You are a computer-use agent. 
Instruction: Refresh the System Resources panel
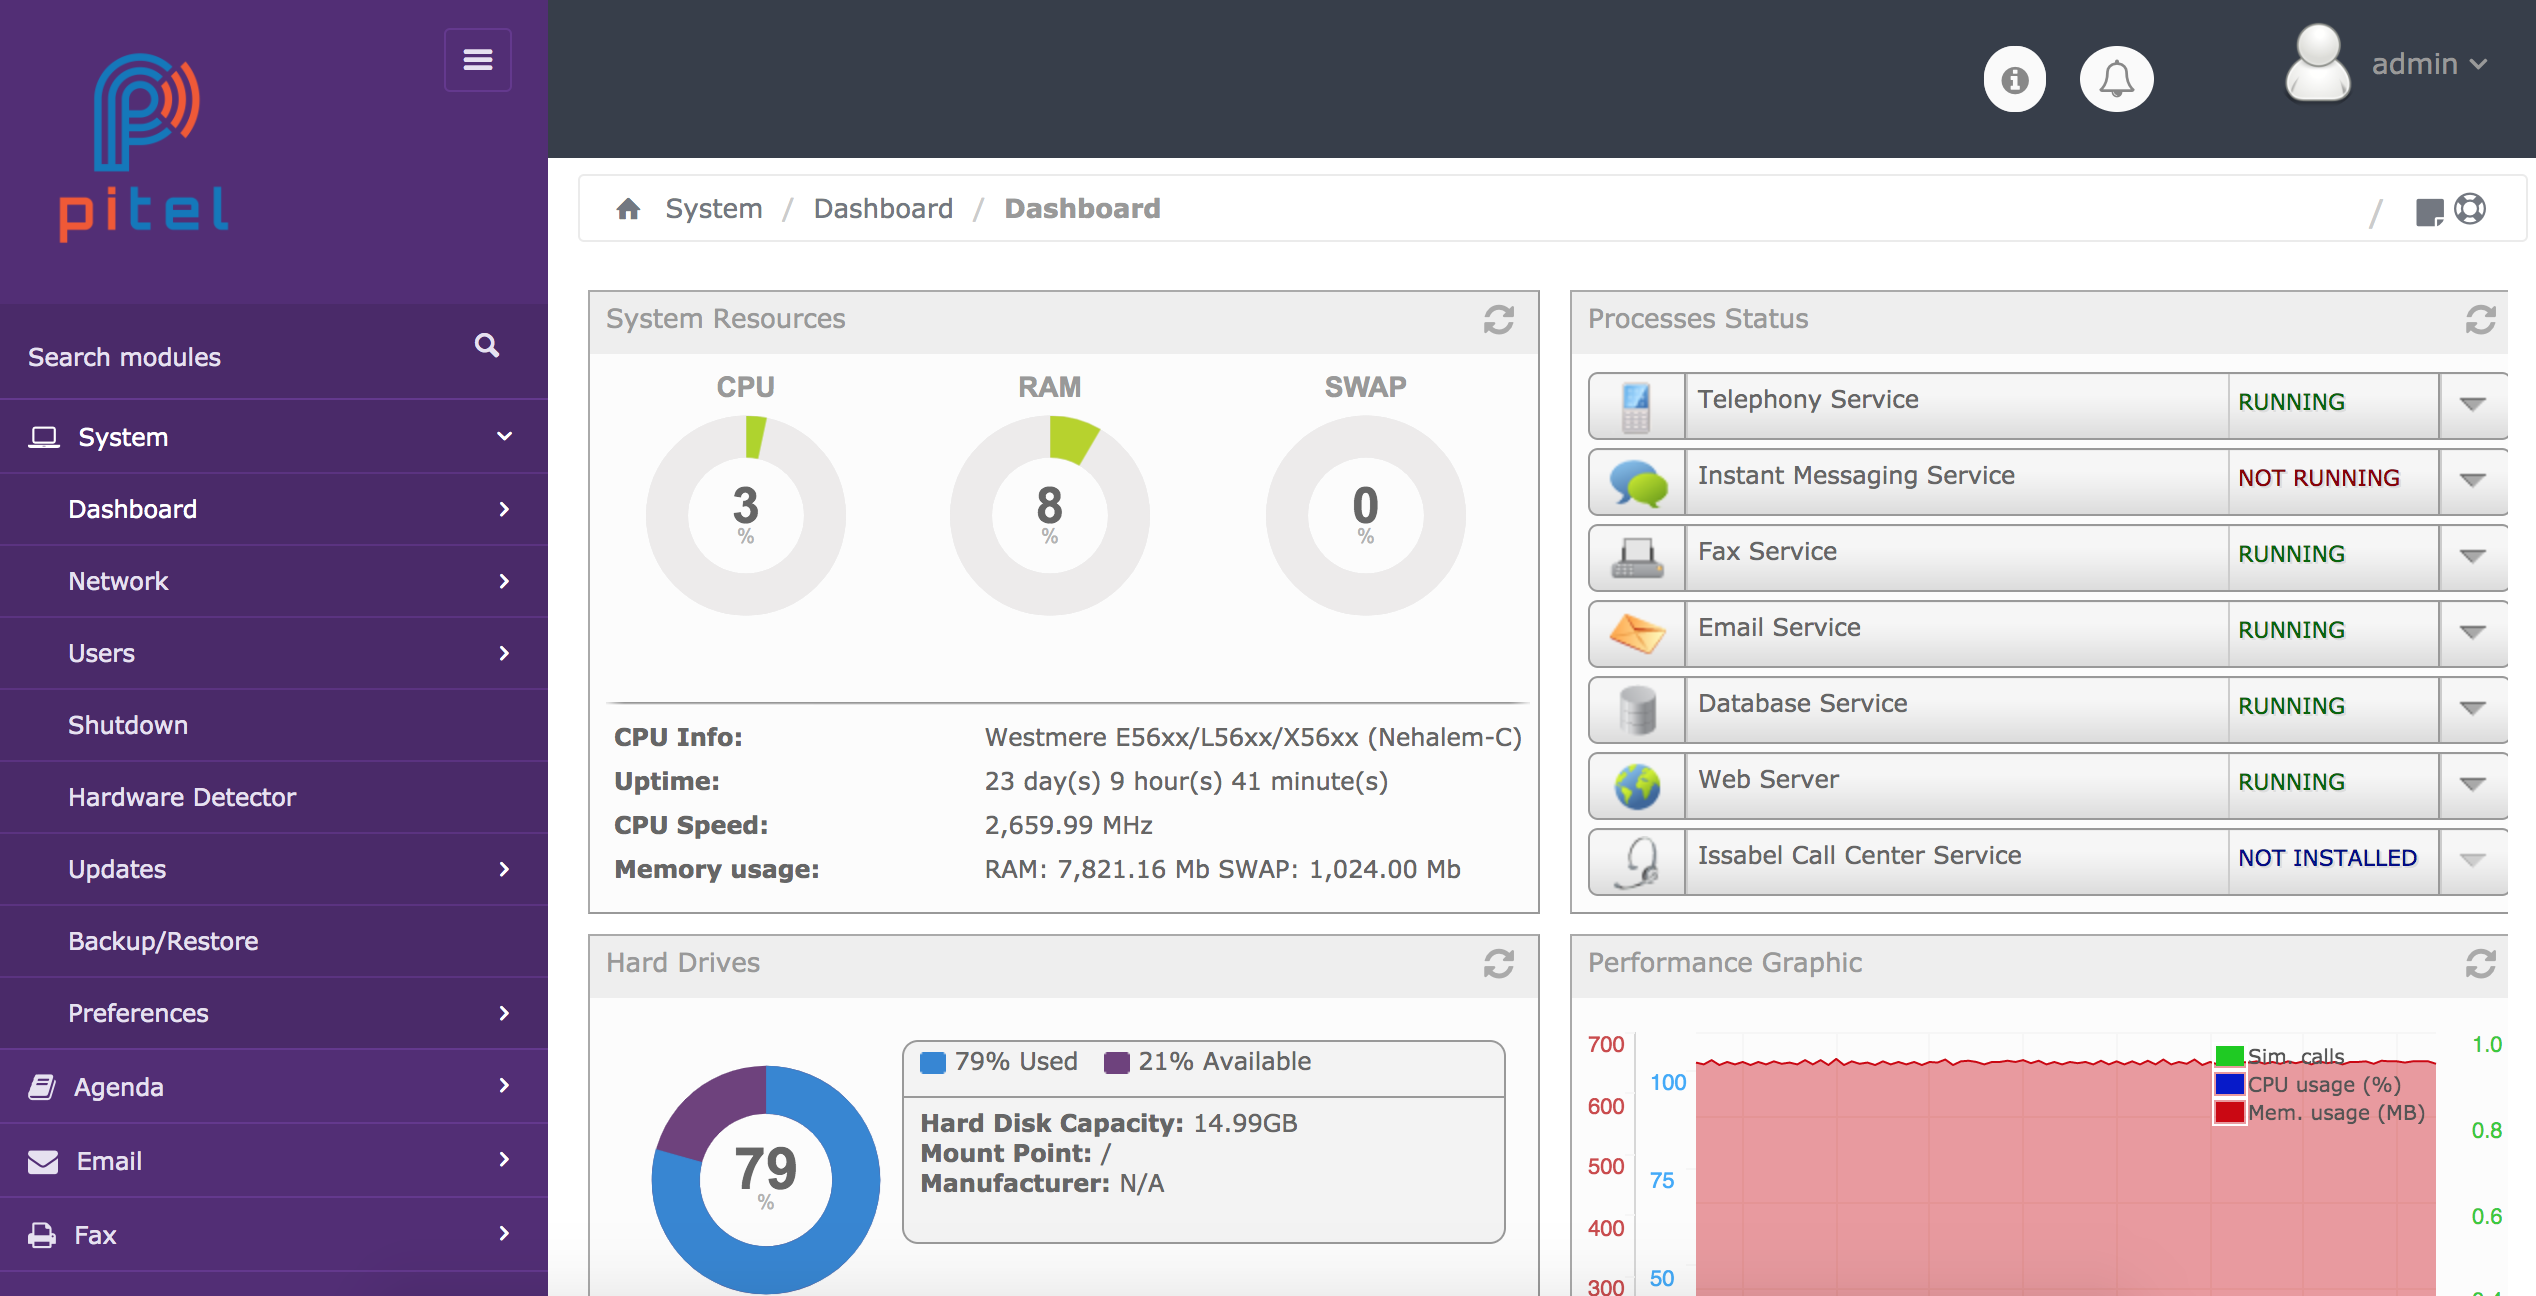click(x=1498, y=320)
